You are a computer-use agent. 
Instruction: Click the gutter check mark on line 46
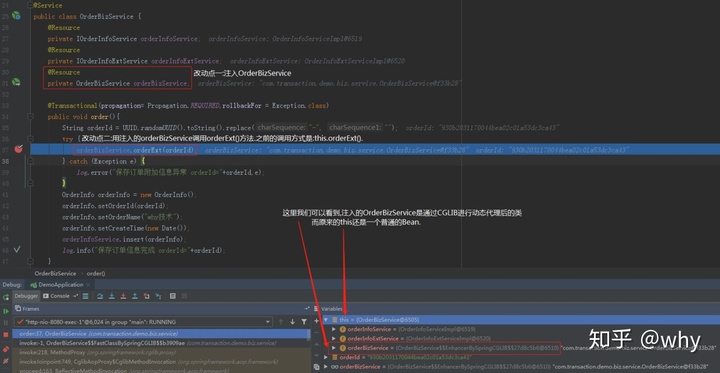coord(17,249)
